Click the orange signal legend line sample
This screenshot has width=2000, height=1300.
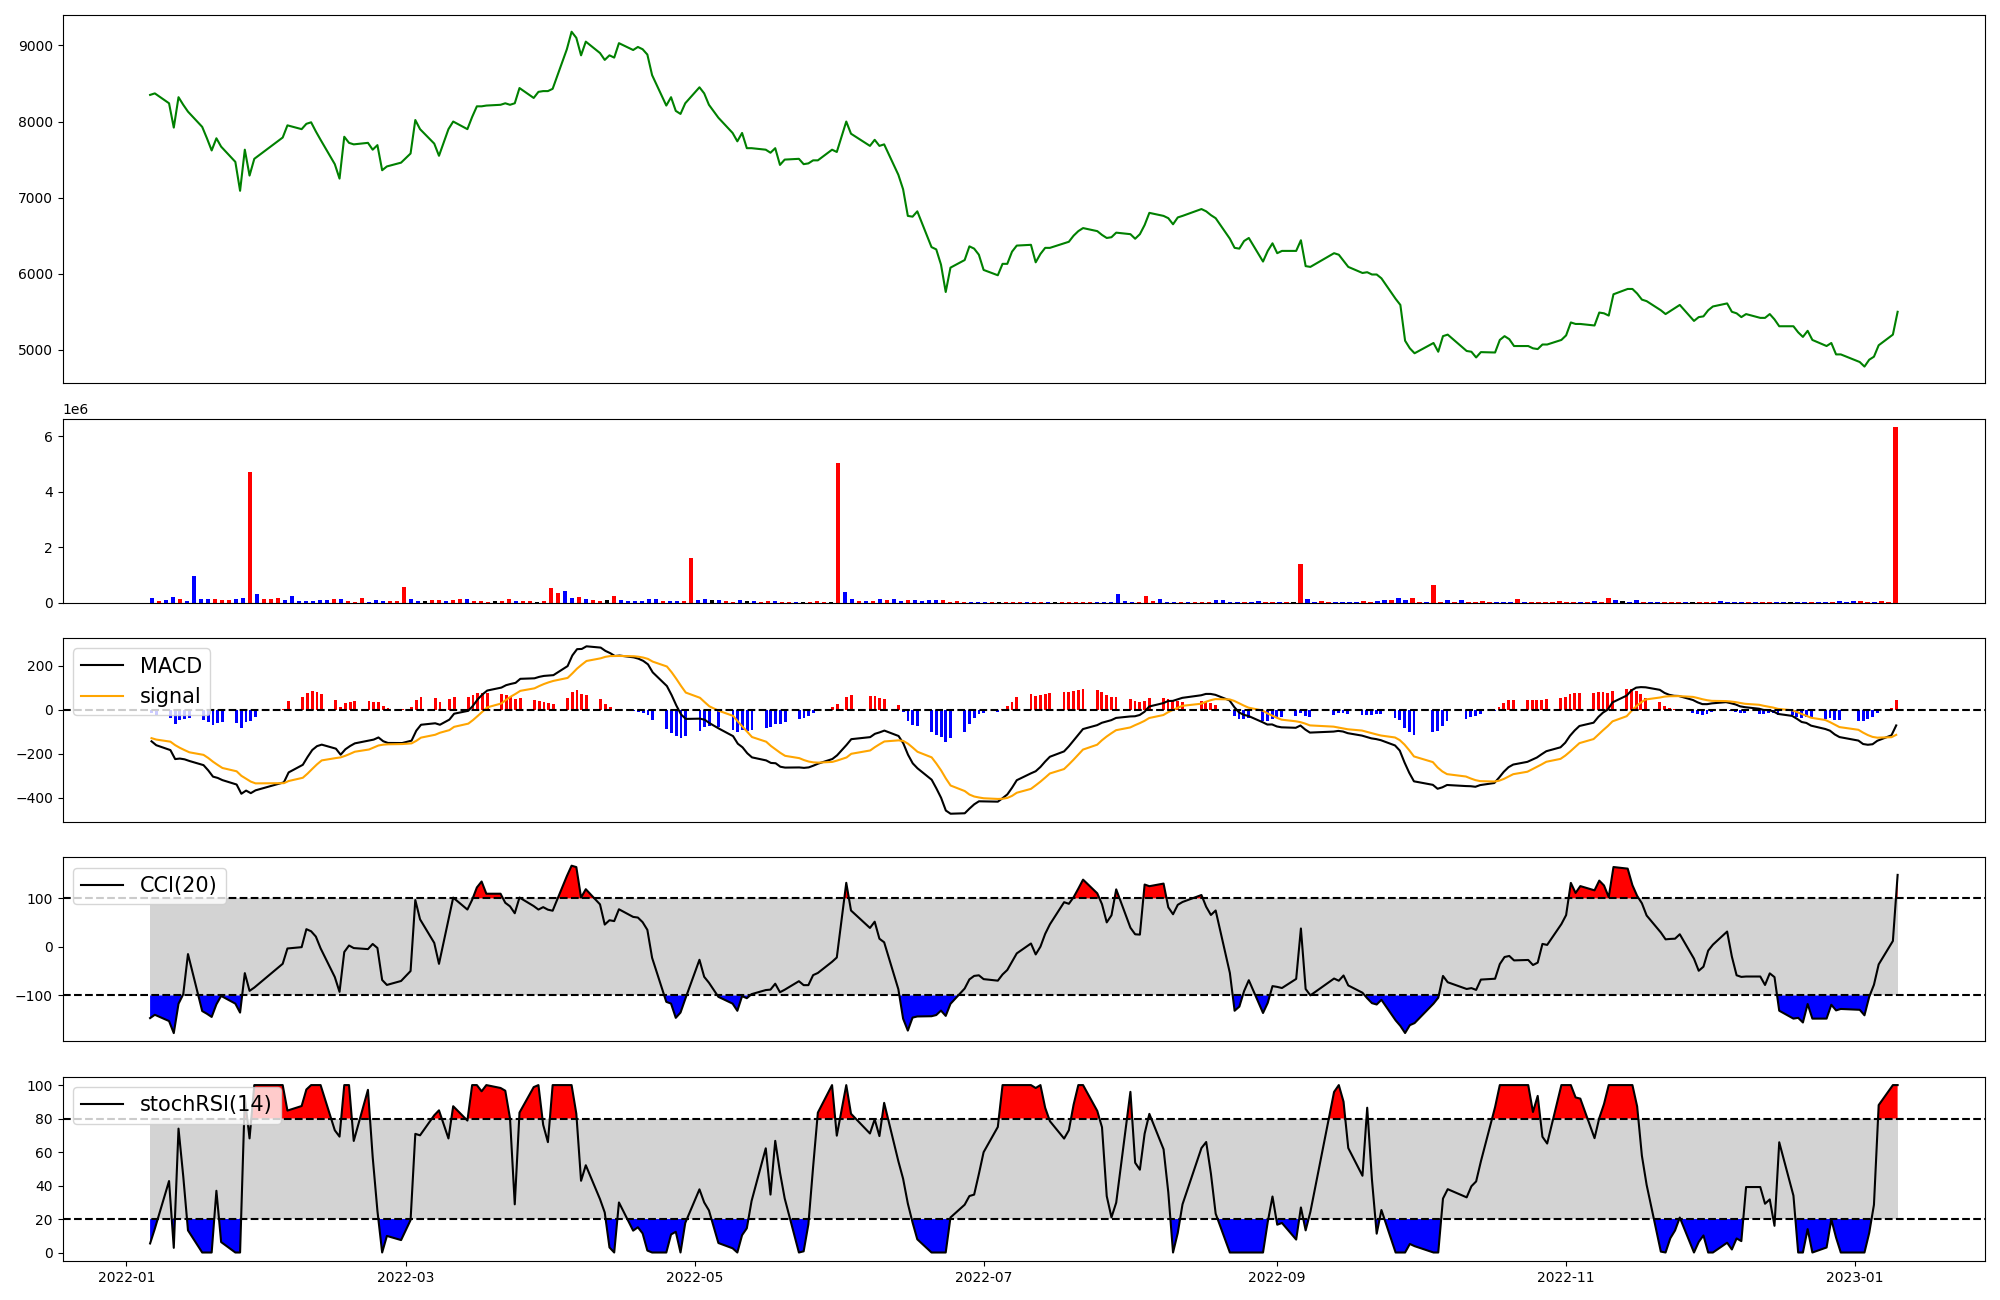tap(102, 696)
